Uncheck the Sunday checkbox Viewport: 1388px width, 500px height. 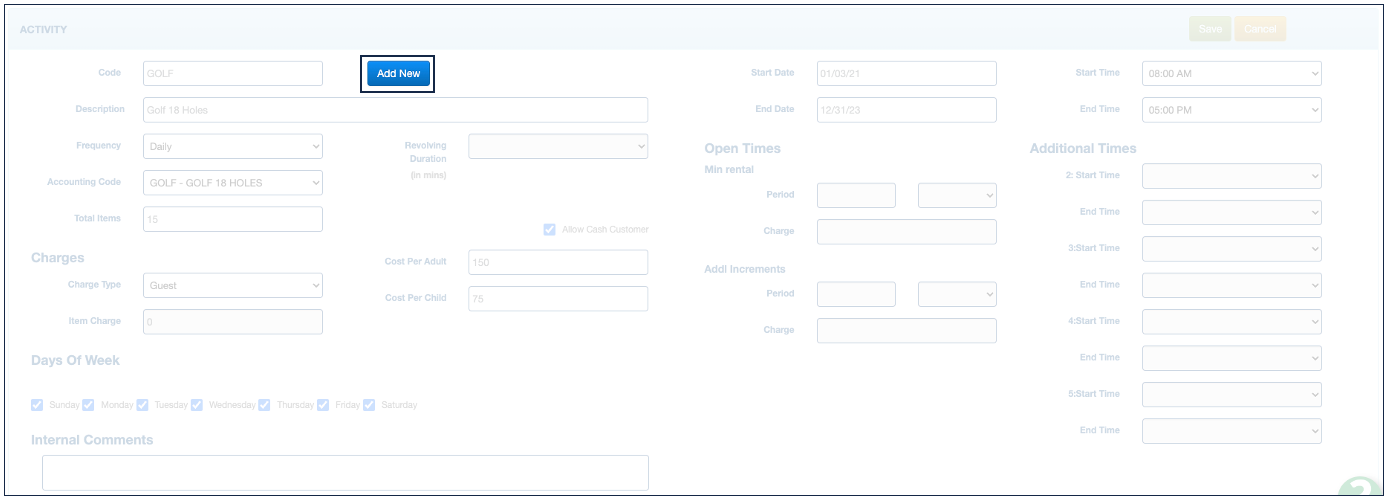coord(37,405)
